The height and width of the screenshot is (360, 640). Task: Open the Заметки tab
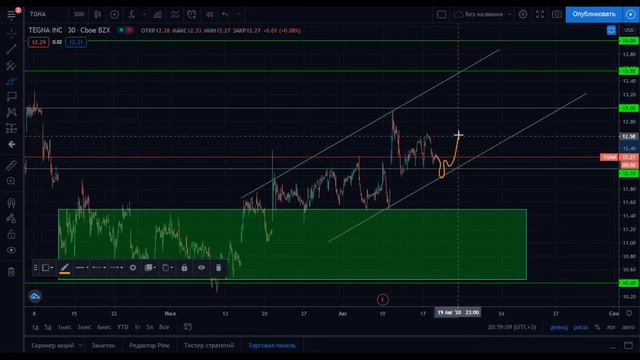103,345
